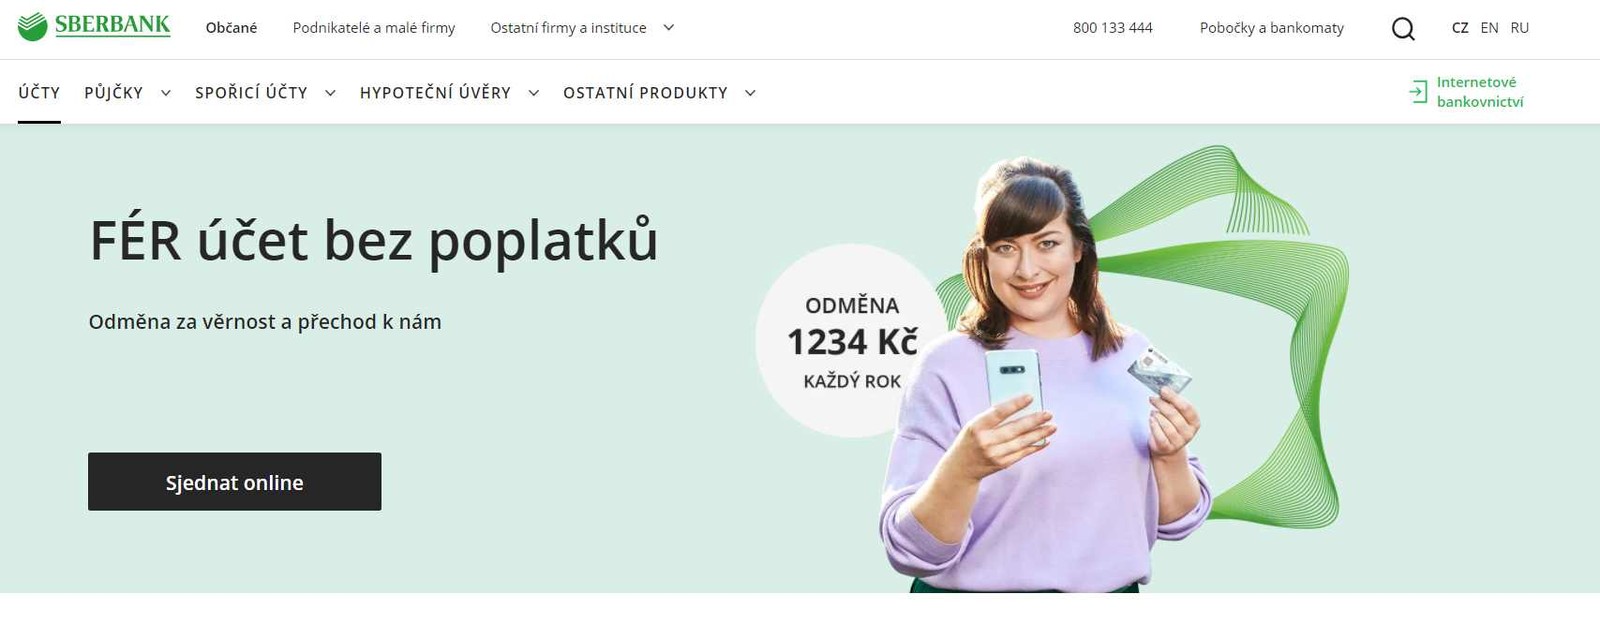Expand the Ostatní produkty chevron
This screenshot has height=624, width=1600.
coord(750,93)
